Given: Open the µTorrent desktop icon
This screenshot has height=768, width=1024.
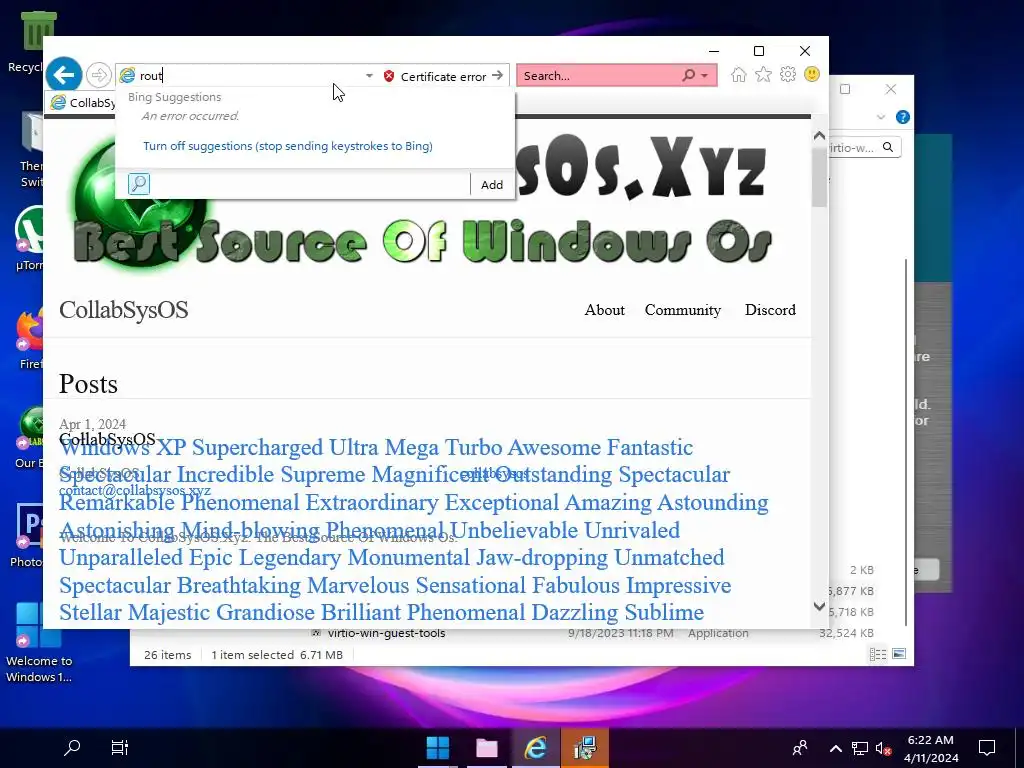Looking at the screenshot, I should [x=29, y=238].
